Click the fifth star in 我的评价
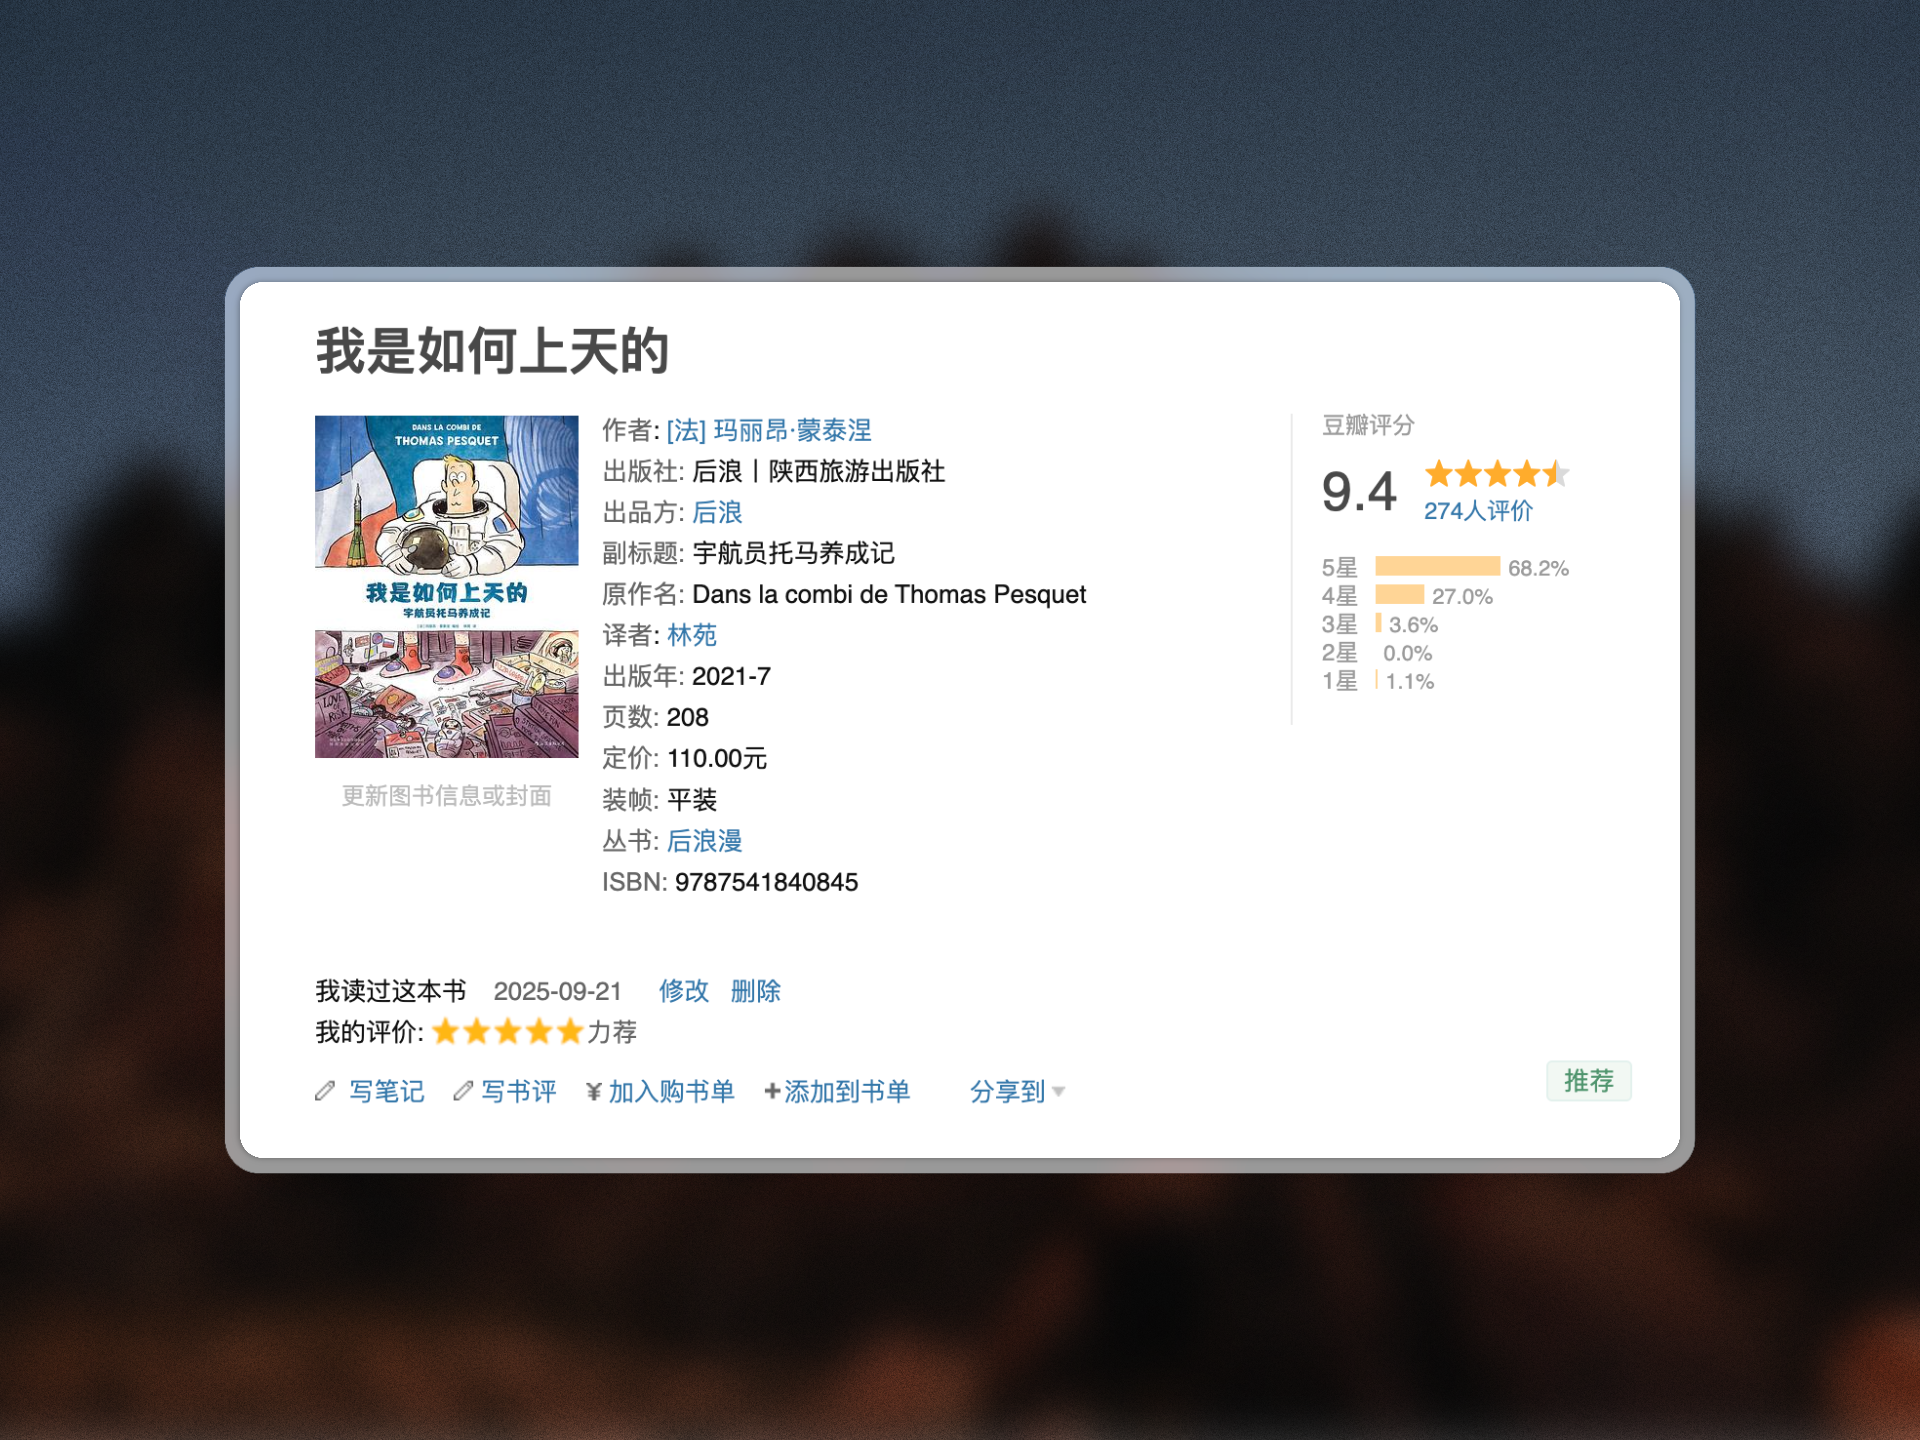 (570, 1031)
